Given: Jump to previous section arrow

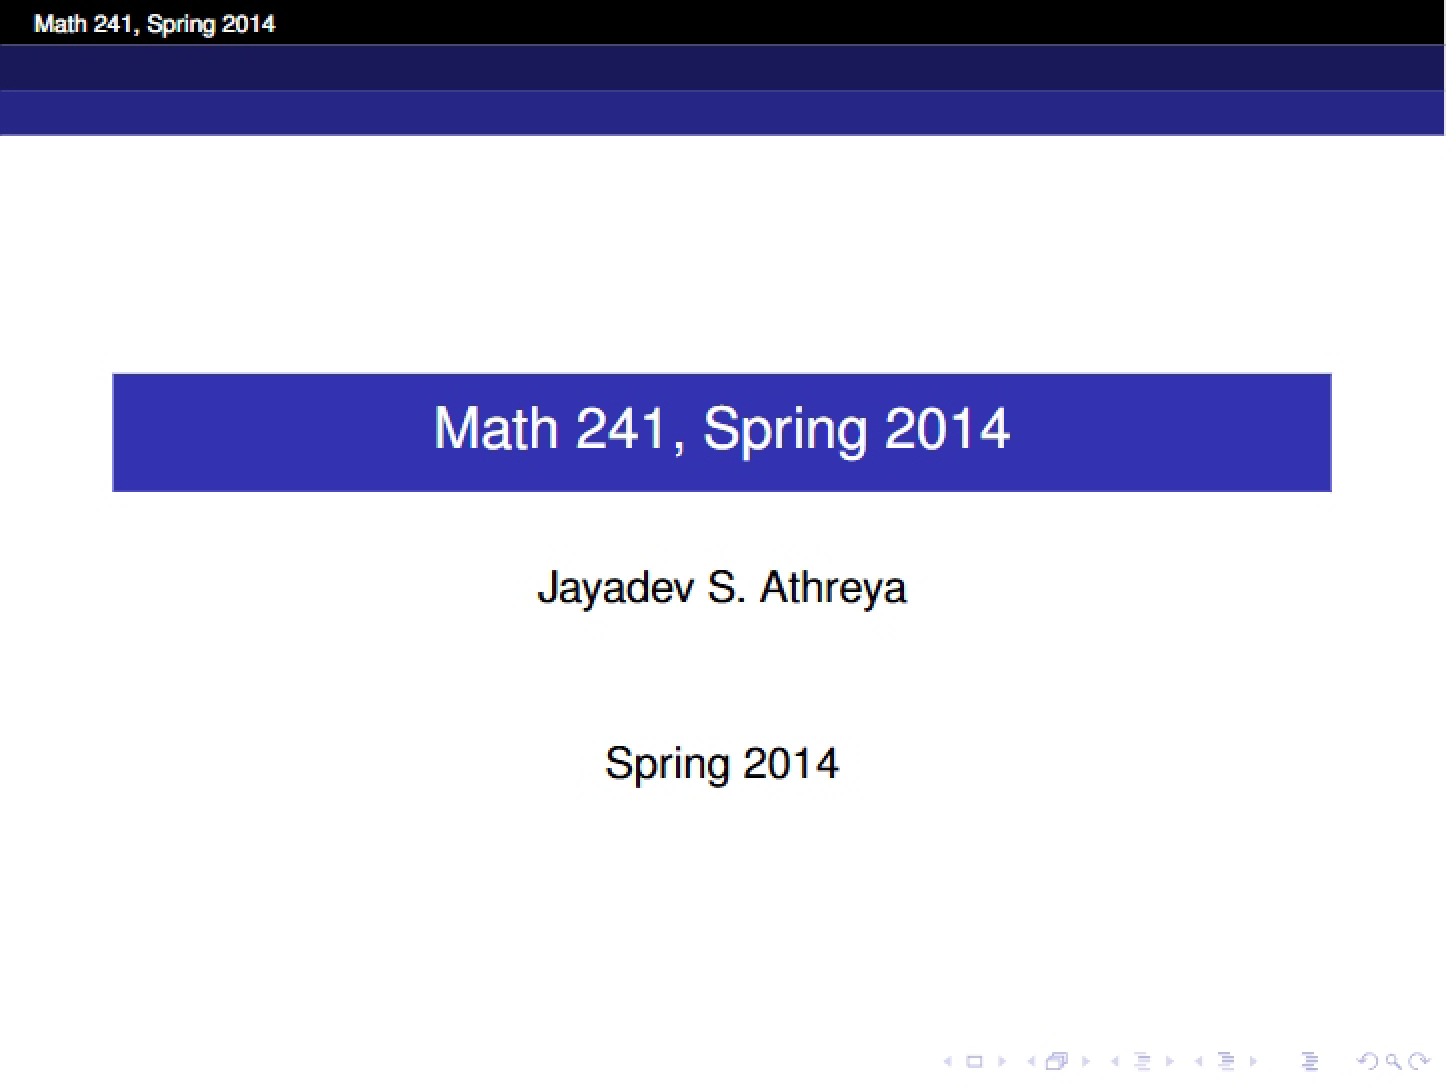Looking at the screenshot, I should 1199,1062.
